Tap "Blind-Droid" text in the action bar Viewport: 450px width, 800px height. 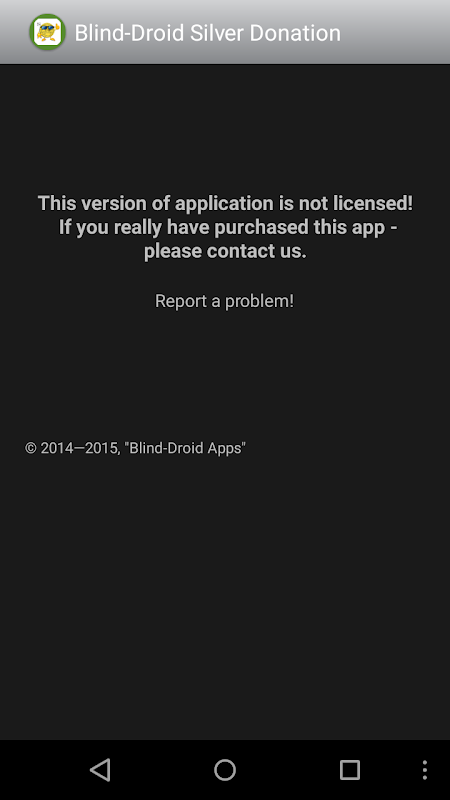[x=129, y=33]
